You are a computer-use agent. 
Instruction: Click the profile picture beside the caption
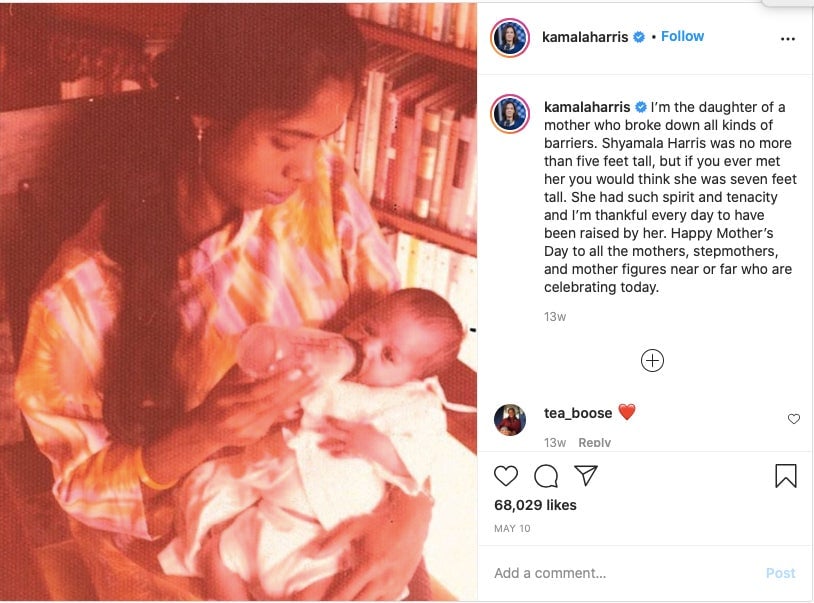510,114
